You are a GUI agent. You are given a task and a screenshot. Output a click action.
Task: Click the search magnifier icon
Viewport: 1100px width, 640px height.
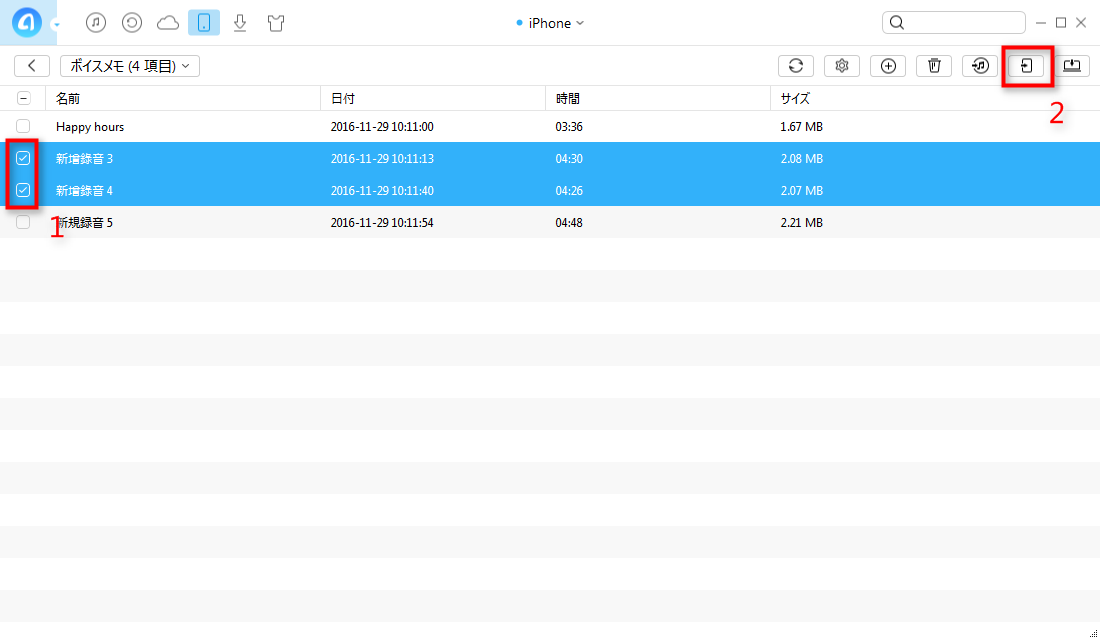[x=897, y=23]
